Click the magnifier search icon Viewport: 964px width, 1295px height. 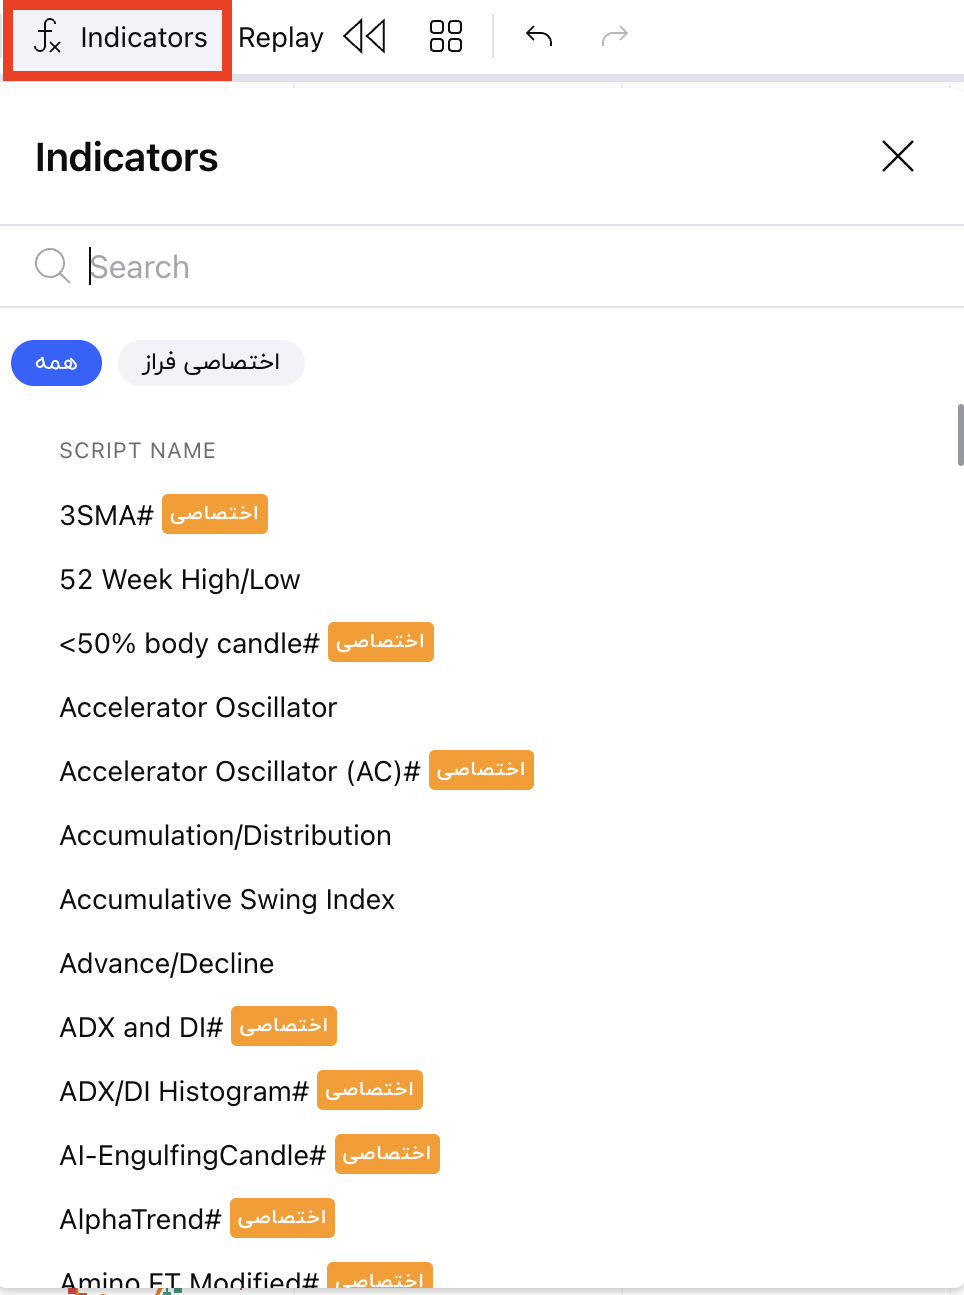pos(52,266)
